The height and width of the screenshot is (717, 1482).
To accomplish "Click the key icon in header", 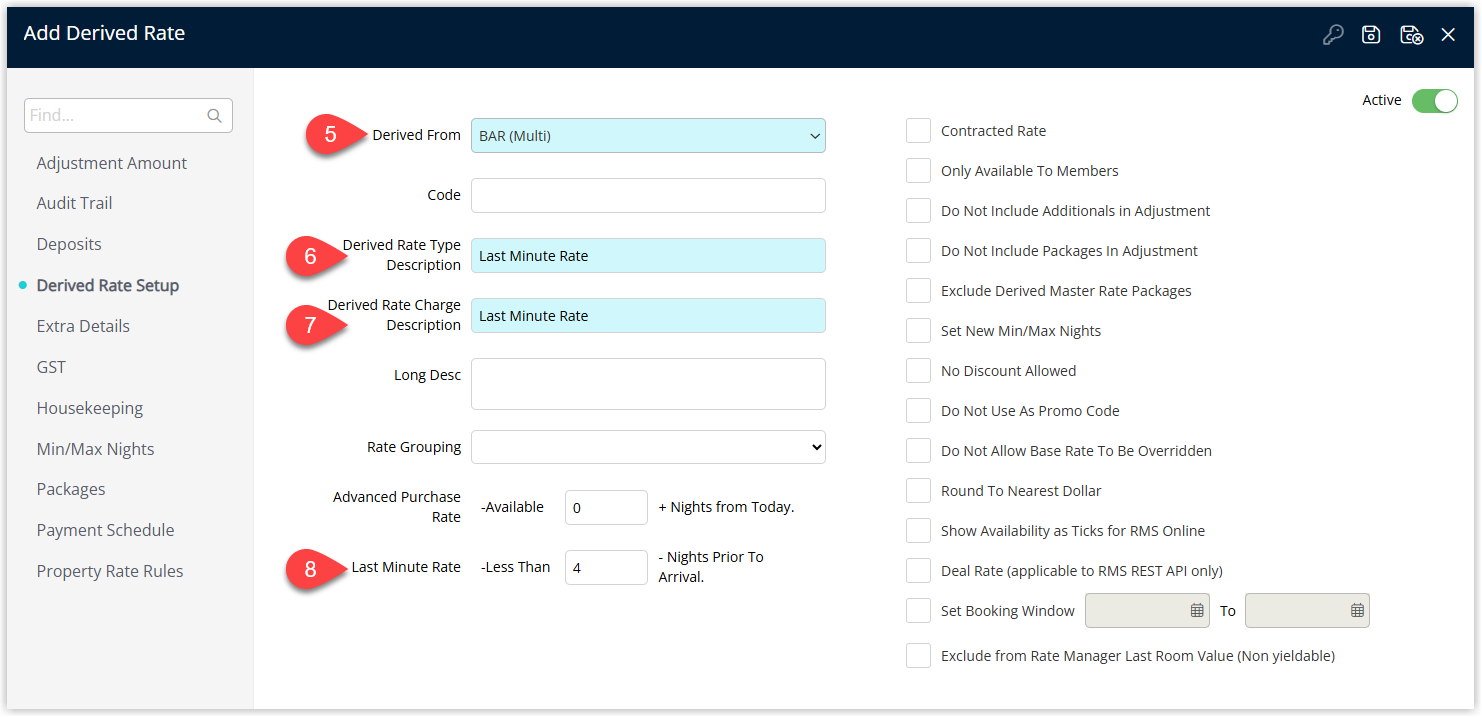I will (1333, 35).
